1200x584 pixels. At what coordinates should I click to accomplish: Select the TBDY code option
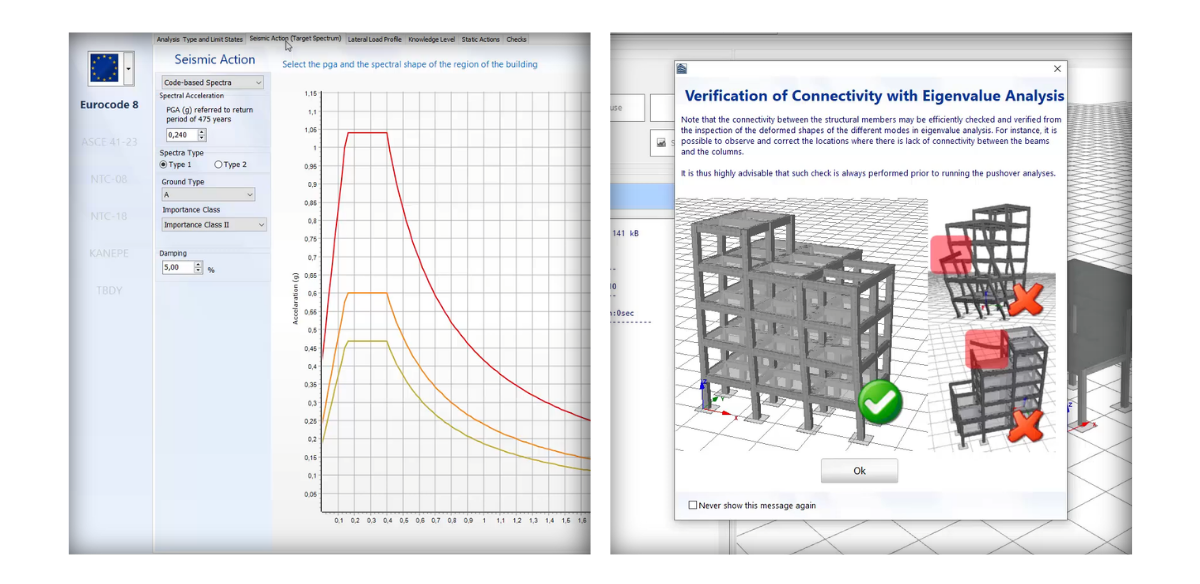[109, 290]
